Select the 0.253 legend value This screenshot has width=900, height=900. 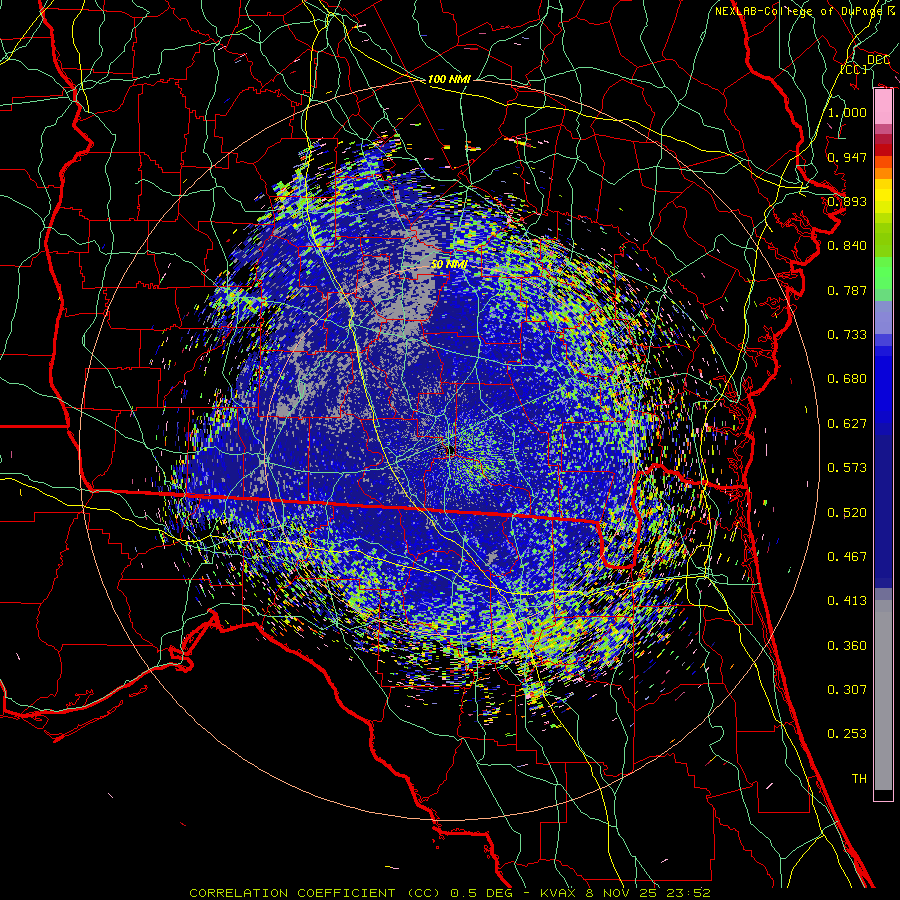click(x=847, y=734)
